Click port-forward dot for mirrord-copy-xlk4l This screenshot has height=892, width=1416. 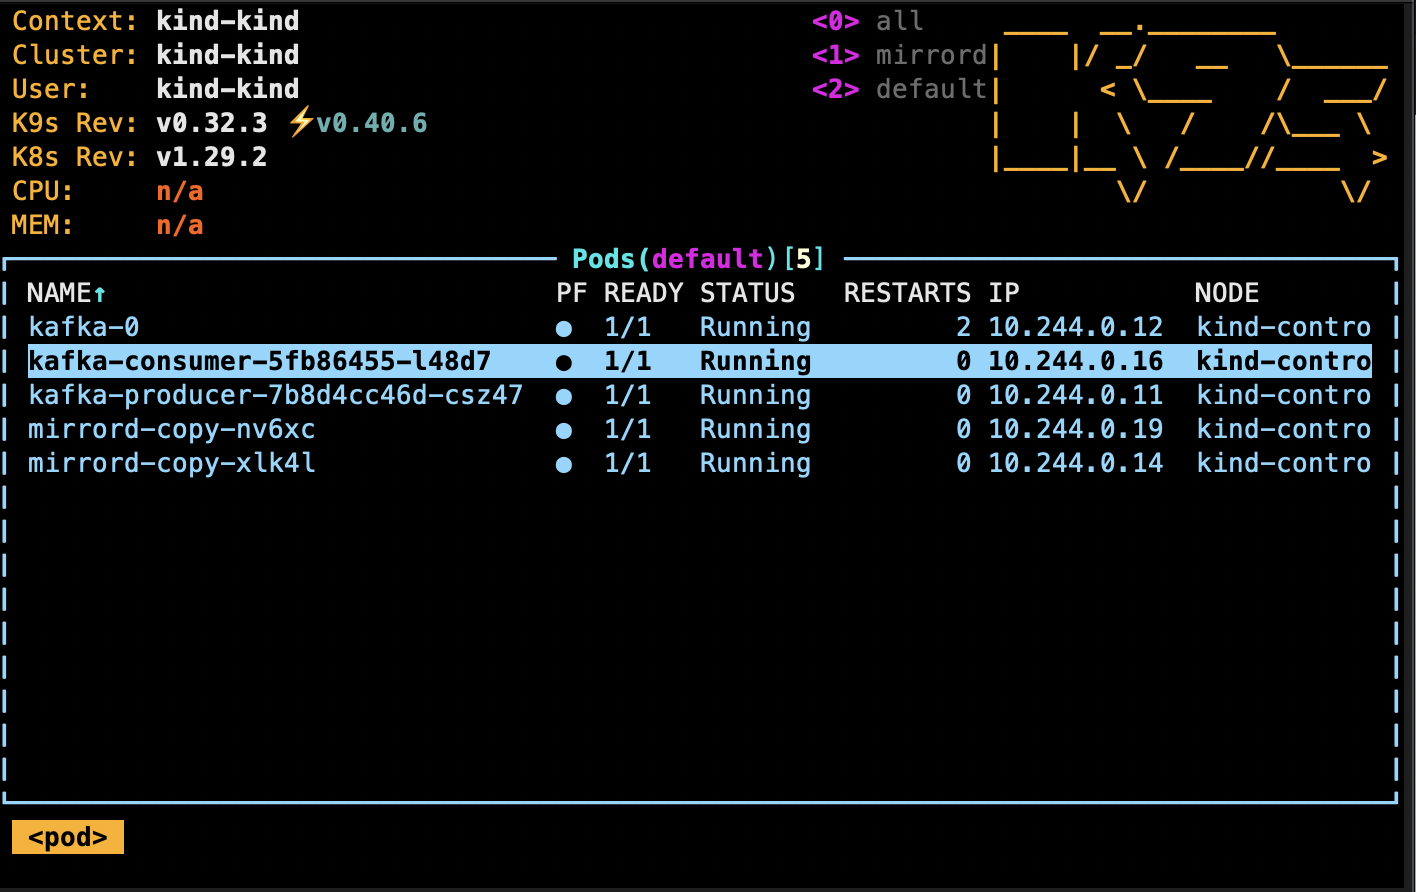564,464
